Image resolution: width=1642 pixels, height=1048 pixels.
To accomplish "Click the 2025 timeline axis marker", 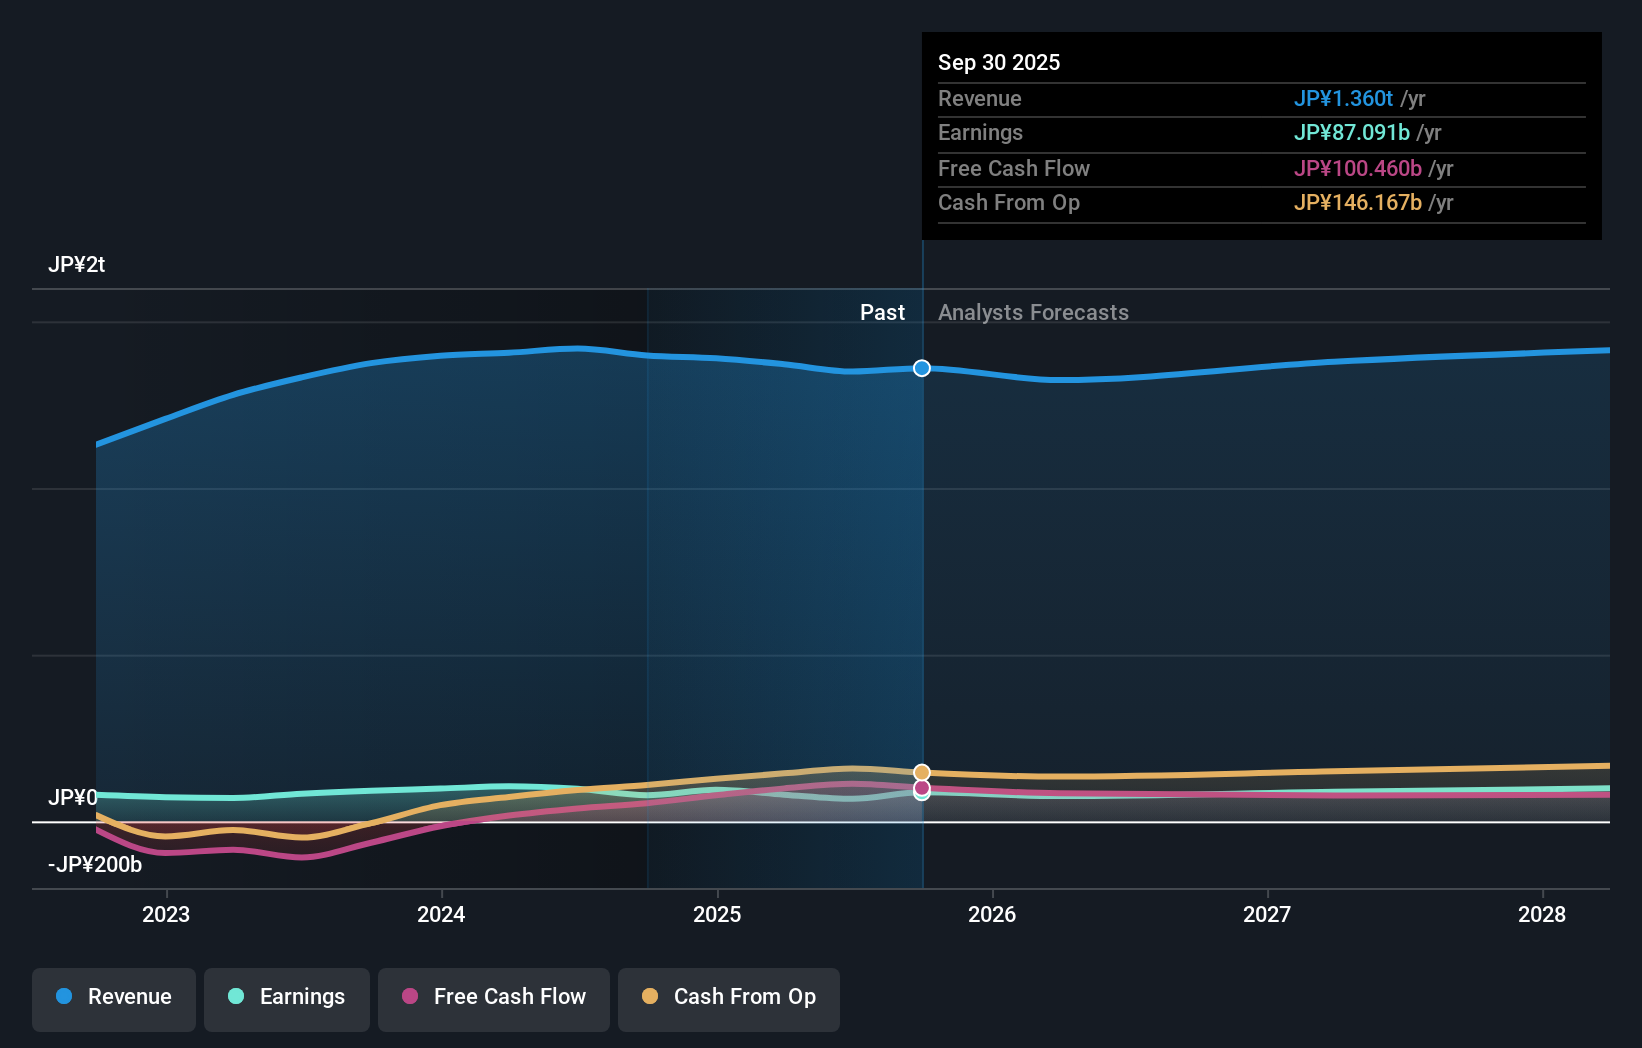I will pyautogui.click(x=716, y=914).
